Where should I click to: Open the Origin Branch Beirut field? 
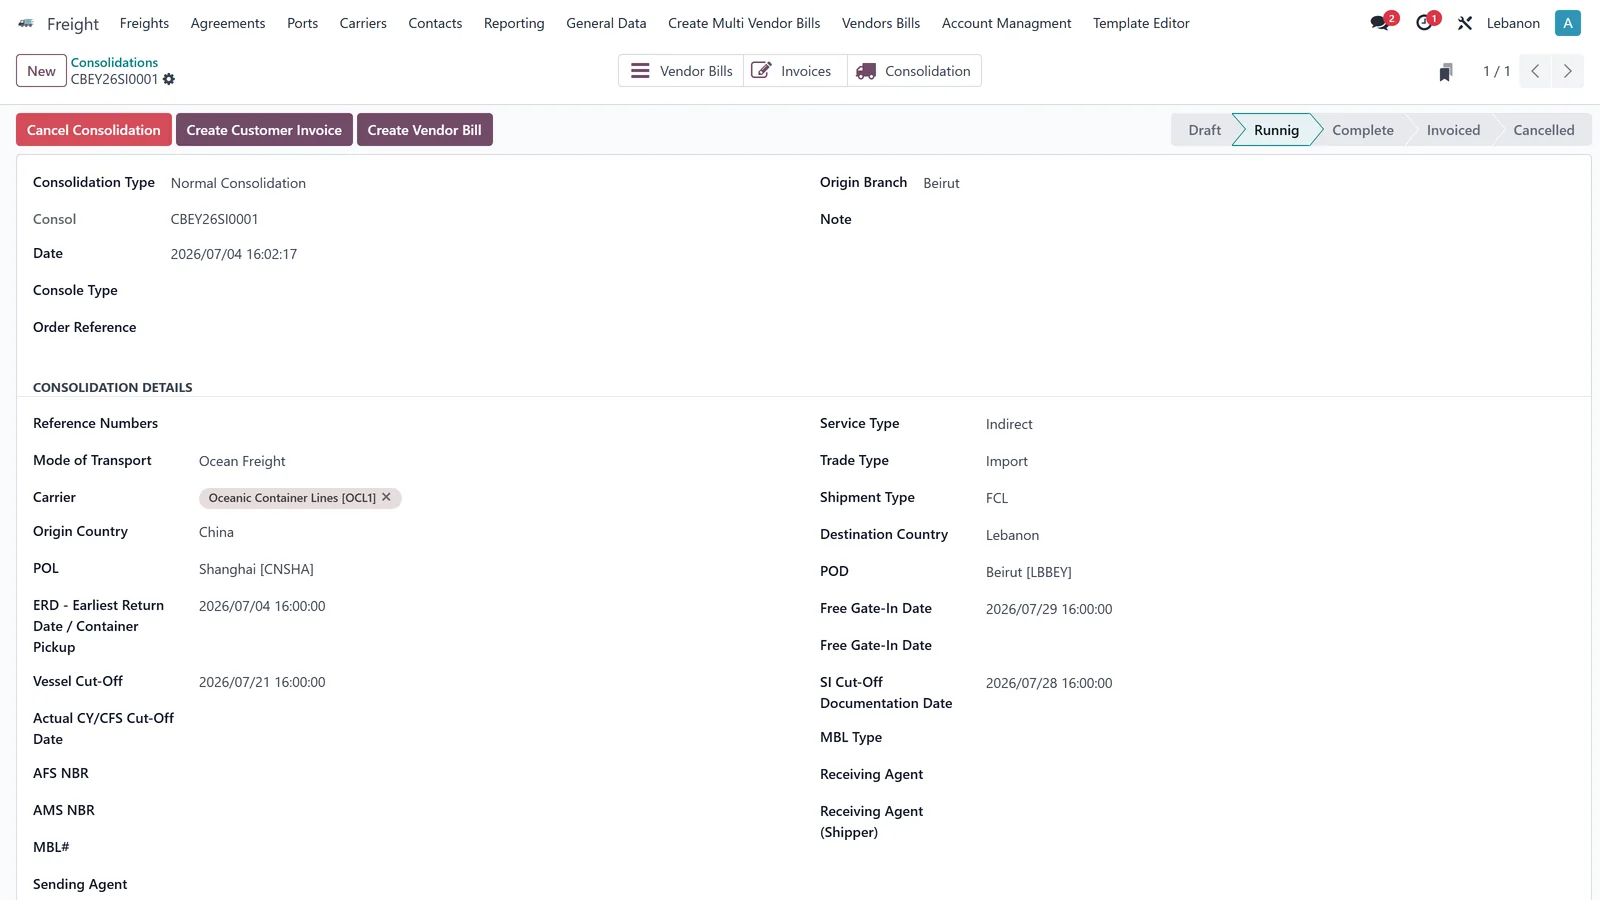(x=941, y=183)
